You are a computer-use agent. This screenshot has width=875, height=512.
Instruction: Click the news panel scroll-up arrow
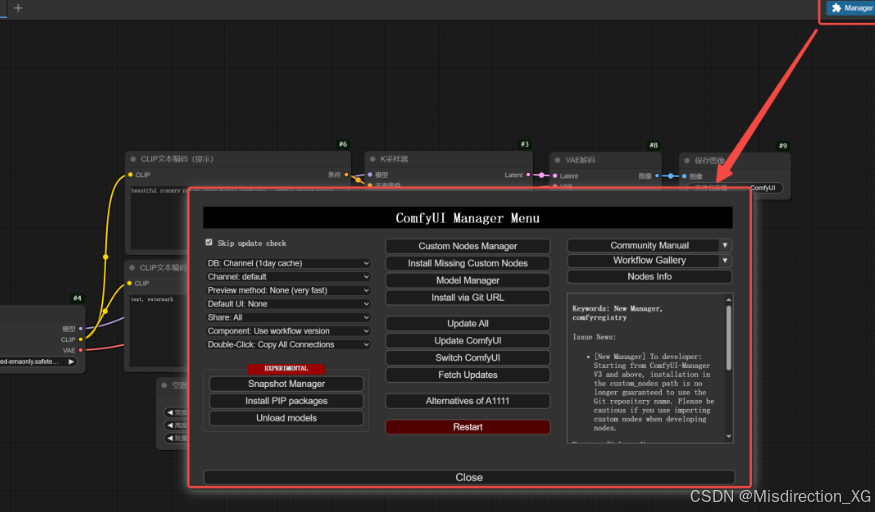click(x=728, y=300)
